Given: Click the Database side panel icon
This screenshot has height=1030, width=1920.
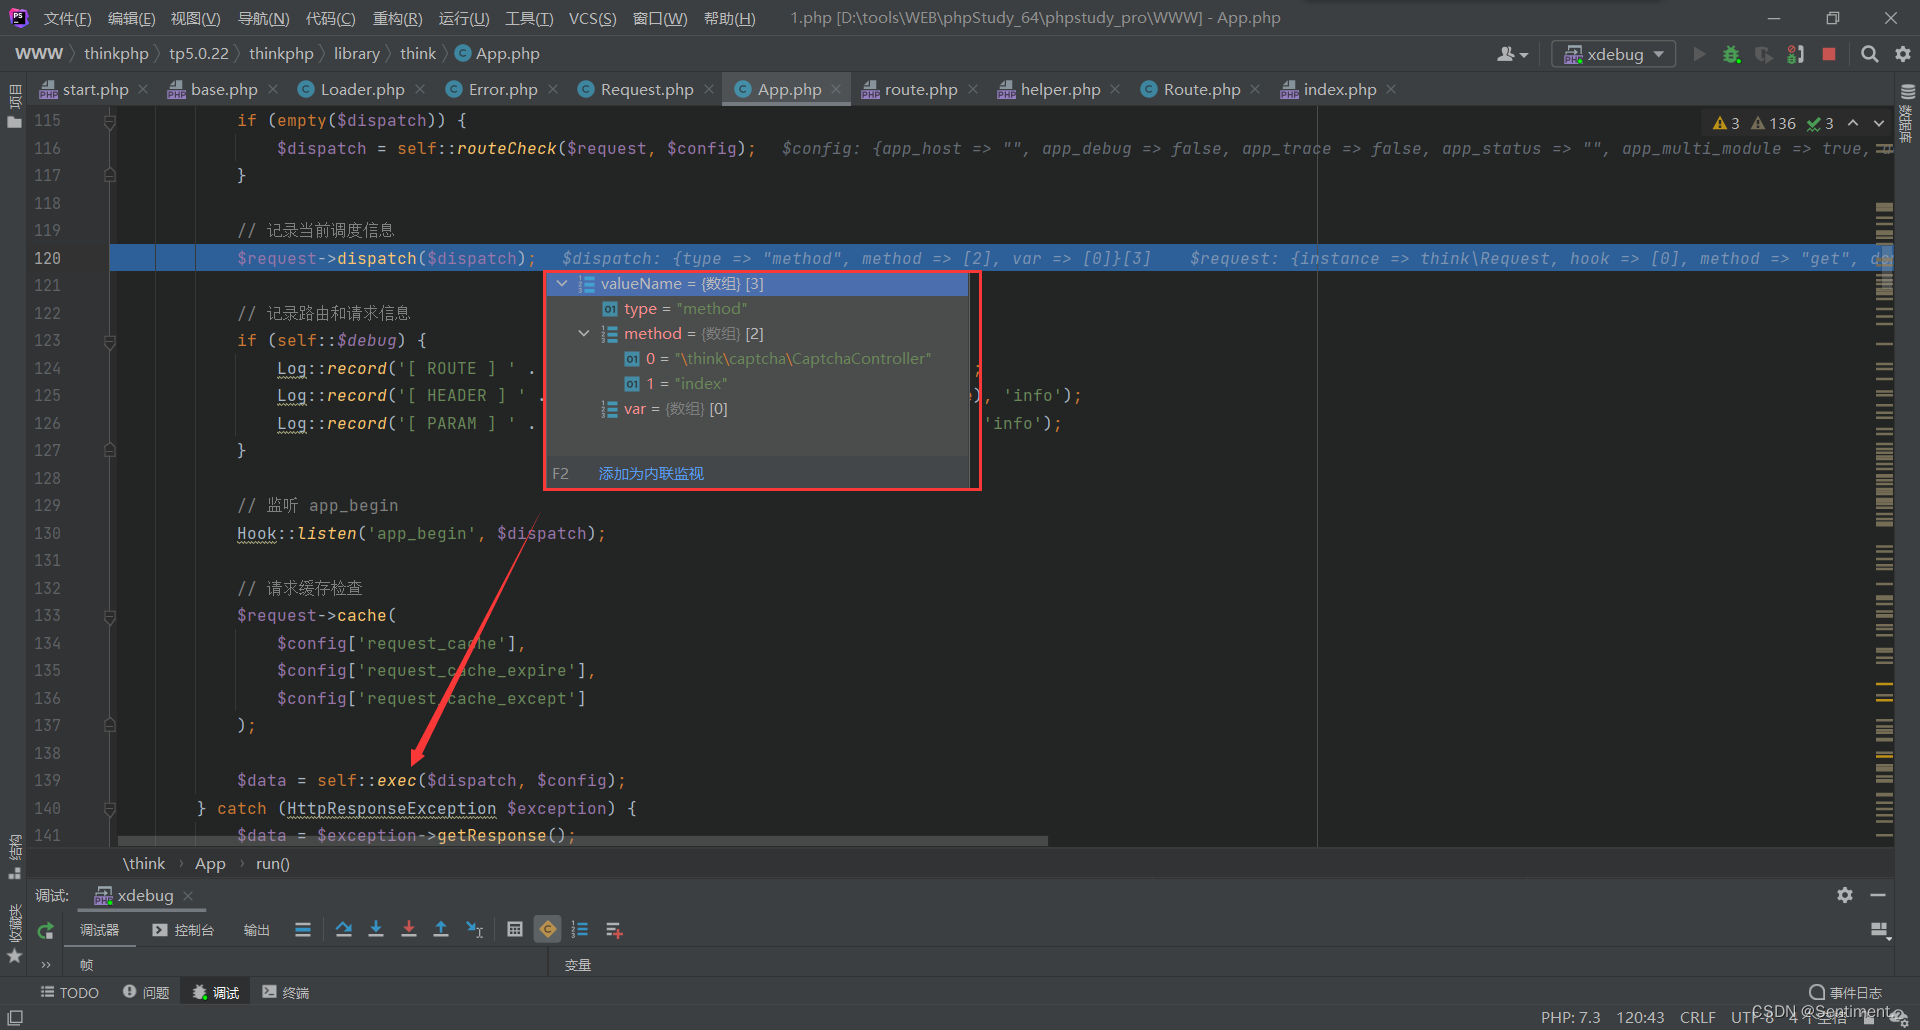Looking at the screenshot, I should (x=1907, y=92).
